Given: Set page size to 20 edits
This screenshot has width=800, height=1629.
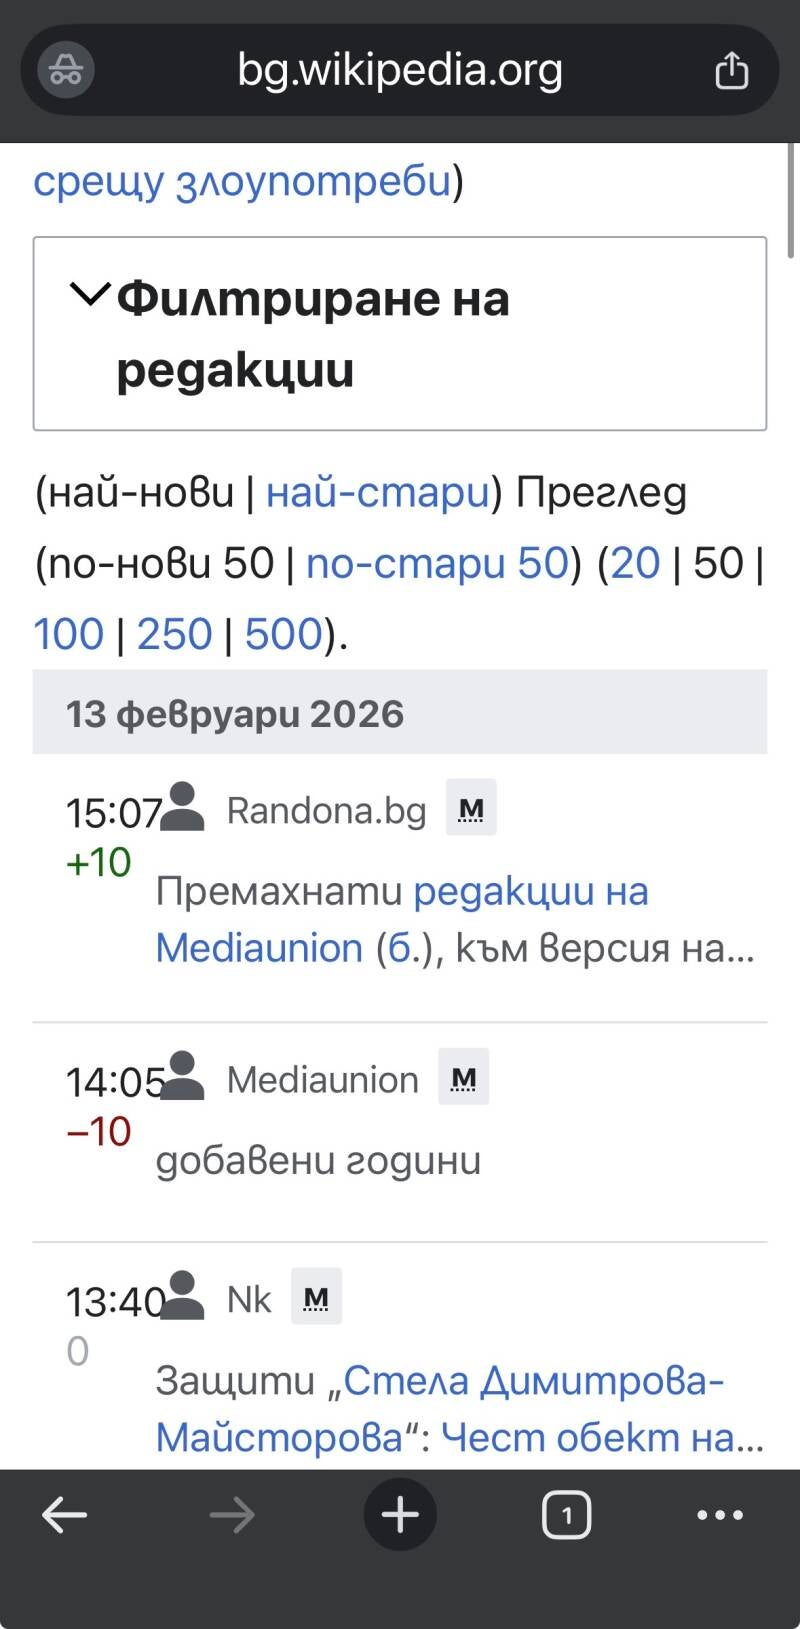Looking at the screenshot, I should (635, 564).
